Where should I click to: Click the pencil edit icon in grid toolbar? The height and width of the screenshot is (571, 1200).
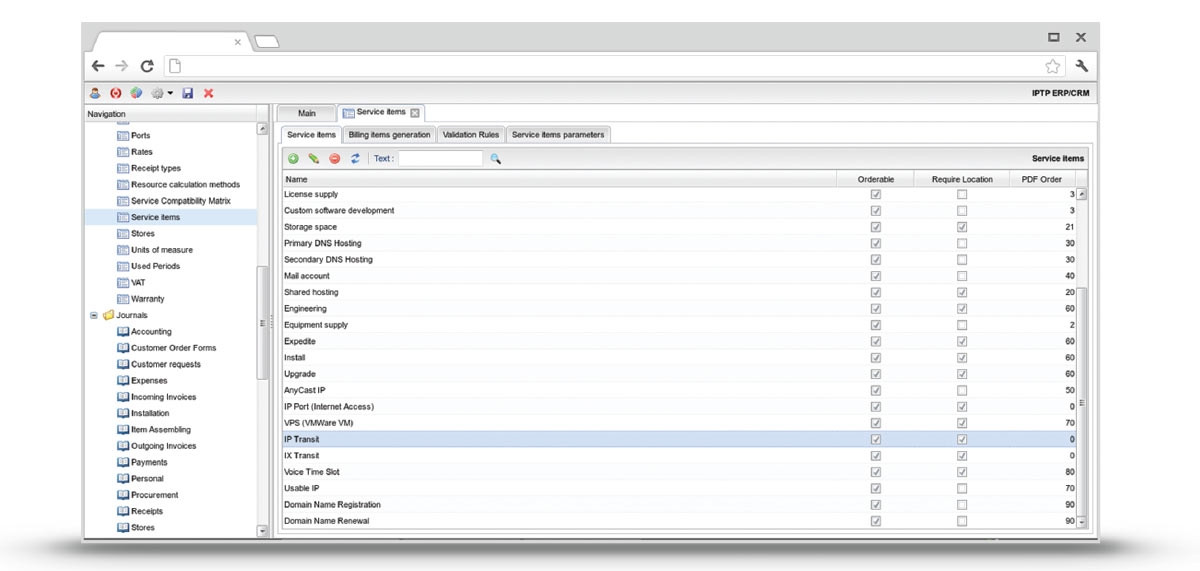pos(313,158)
